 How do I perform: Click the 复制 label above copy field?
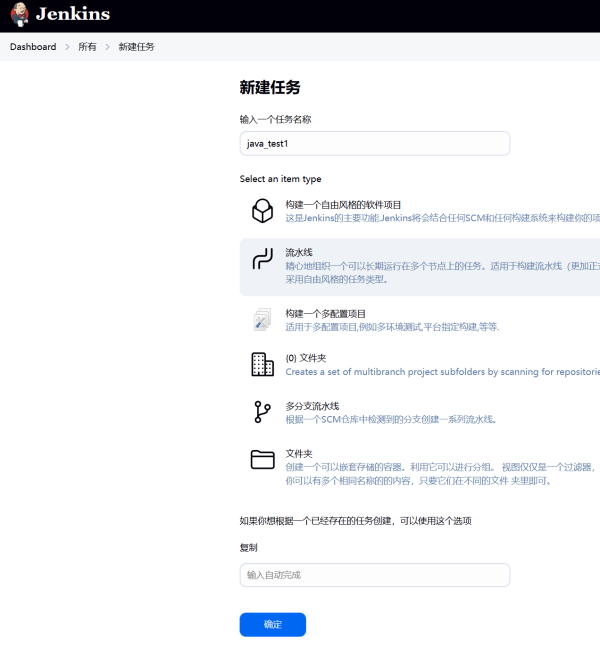248,547
